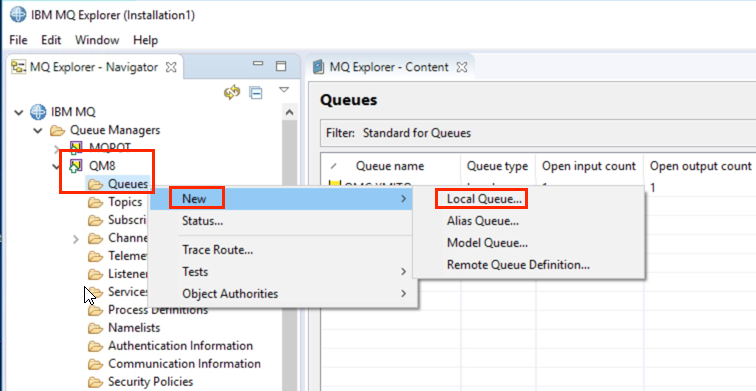Select the Queue Managers folder icon
This screenshot has height=391, width=756.
57,130
